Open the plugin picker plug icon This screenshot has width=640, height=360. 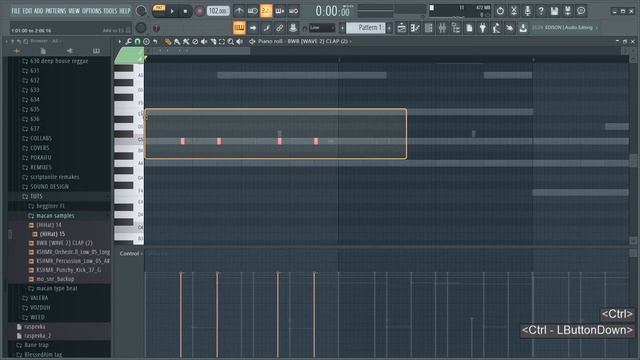(482, 28)
